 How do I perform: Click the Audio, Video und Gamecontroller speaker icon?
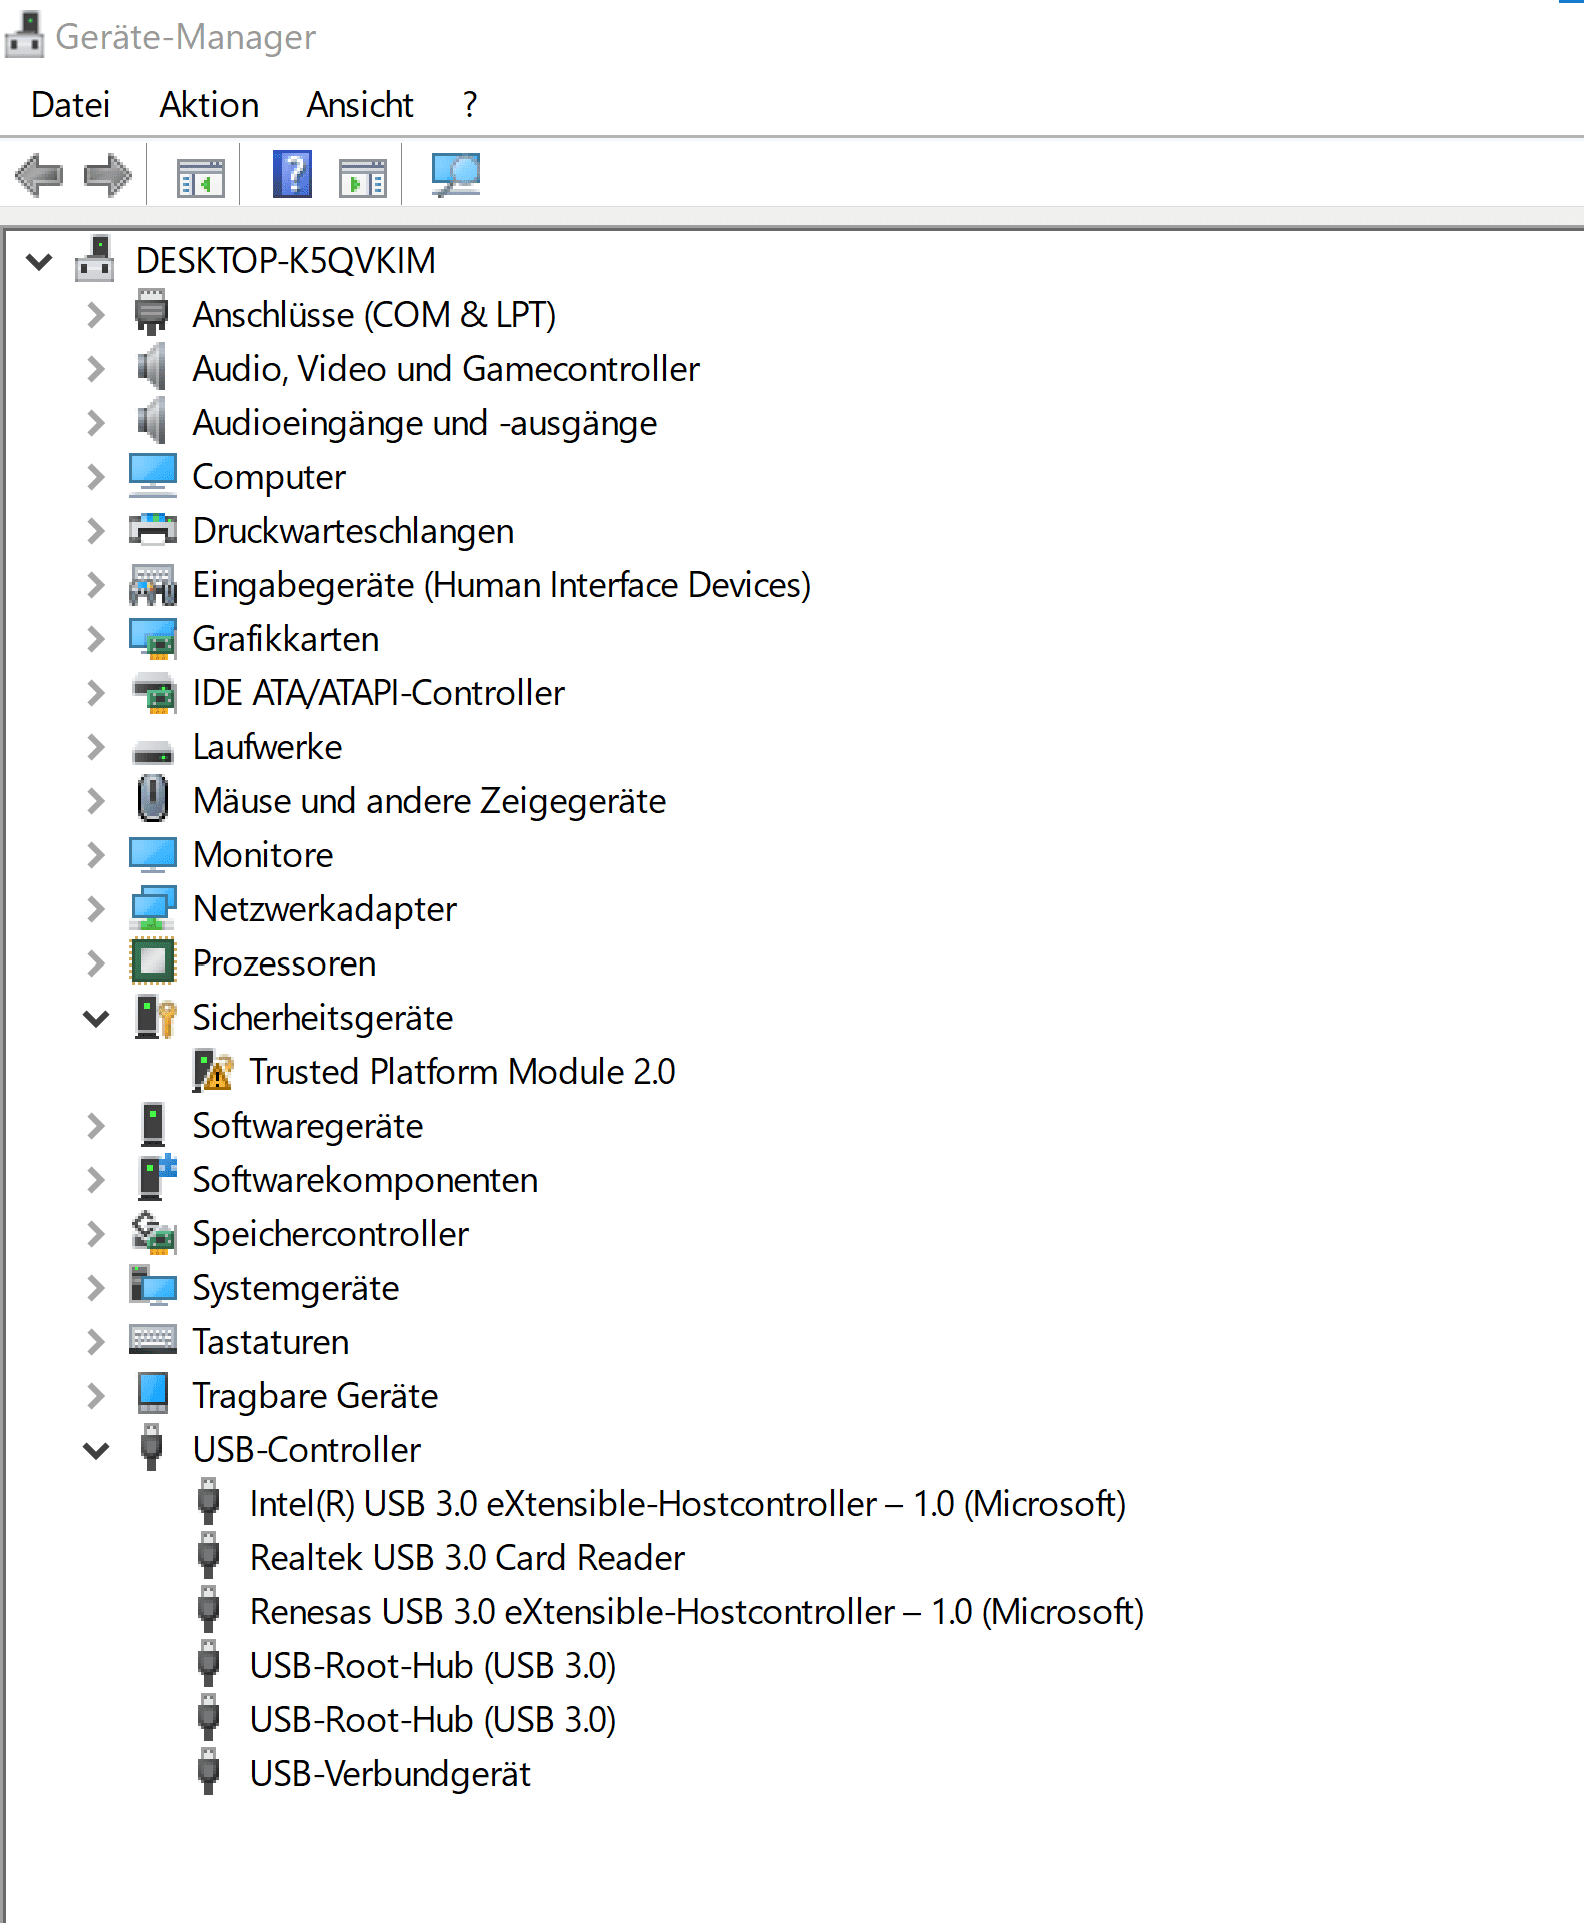click(x=151, y=367)
